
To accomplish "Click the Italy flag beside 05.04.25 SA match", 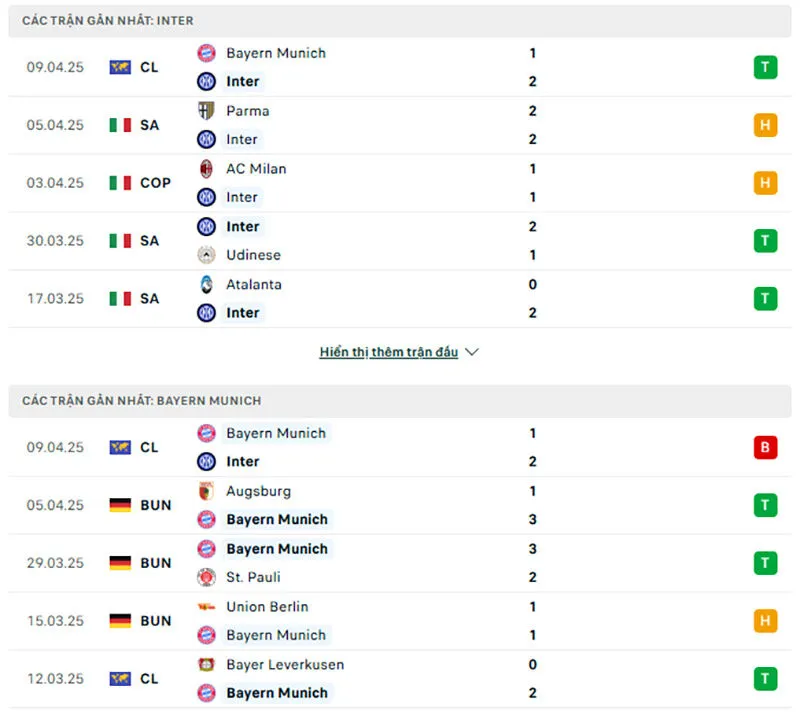I will (x=120, y=125).
